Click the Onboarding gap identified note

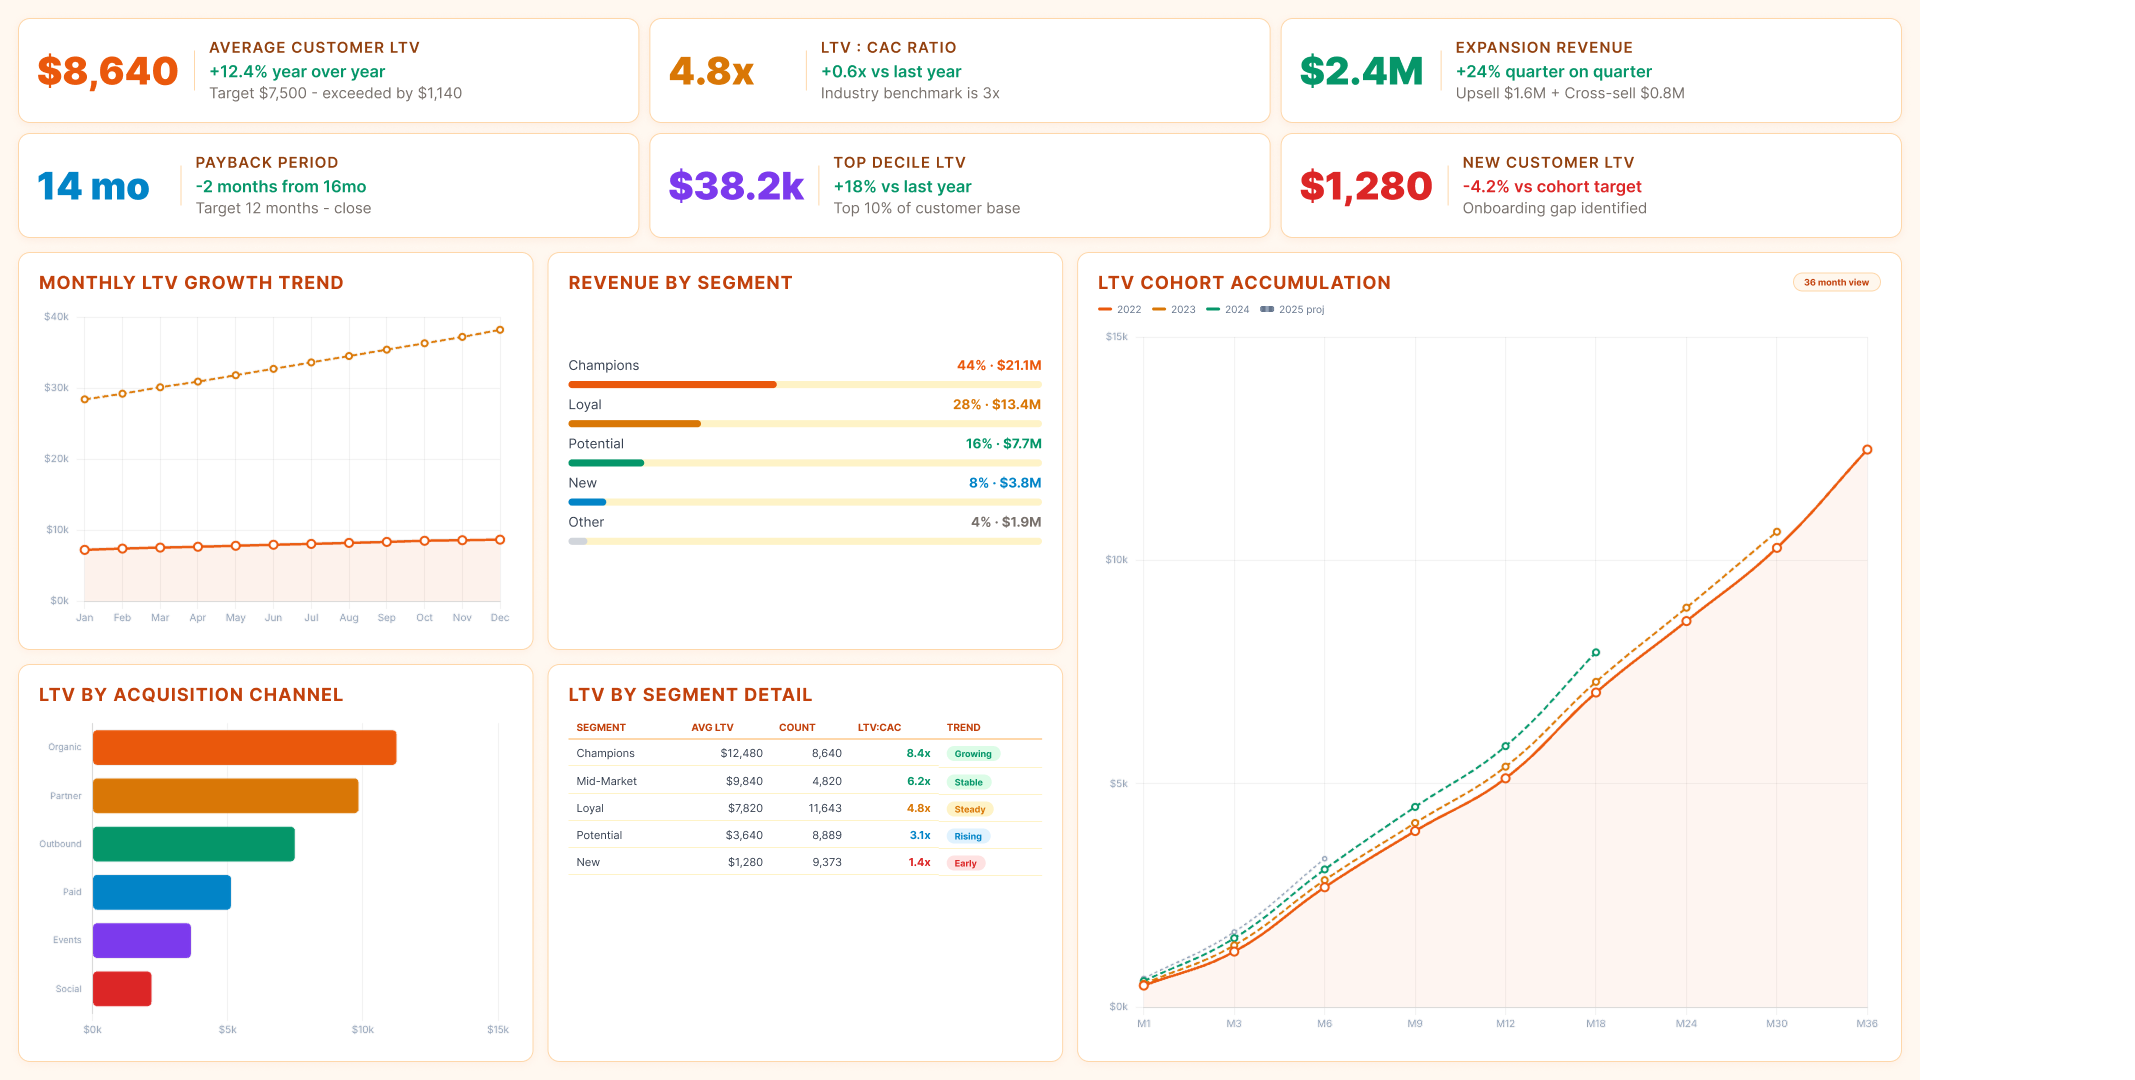[1554, 209]
